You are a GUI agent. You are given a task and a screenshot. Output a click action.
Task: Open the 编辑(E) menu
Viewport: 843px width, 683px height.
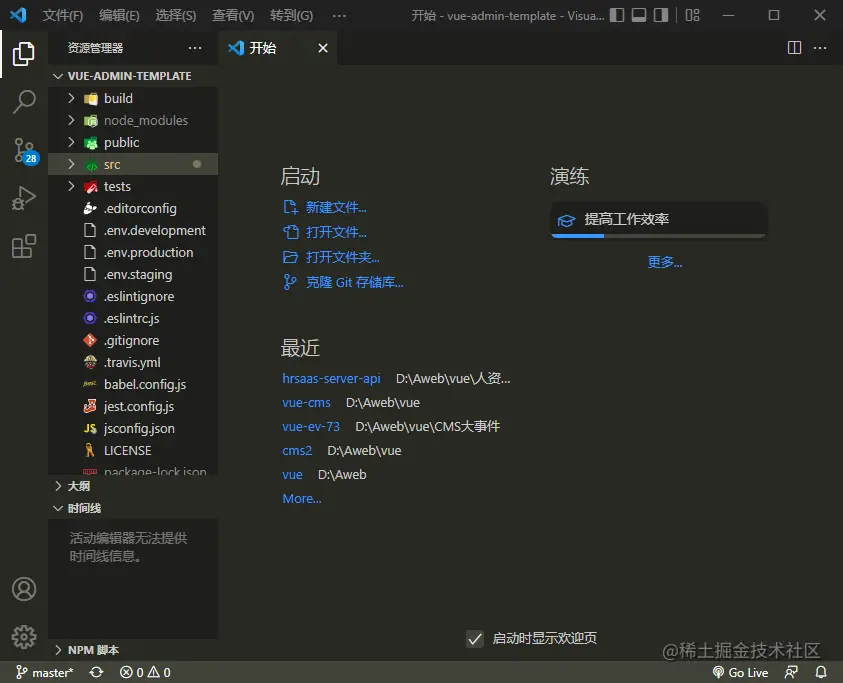tap(119, 15)
